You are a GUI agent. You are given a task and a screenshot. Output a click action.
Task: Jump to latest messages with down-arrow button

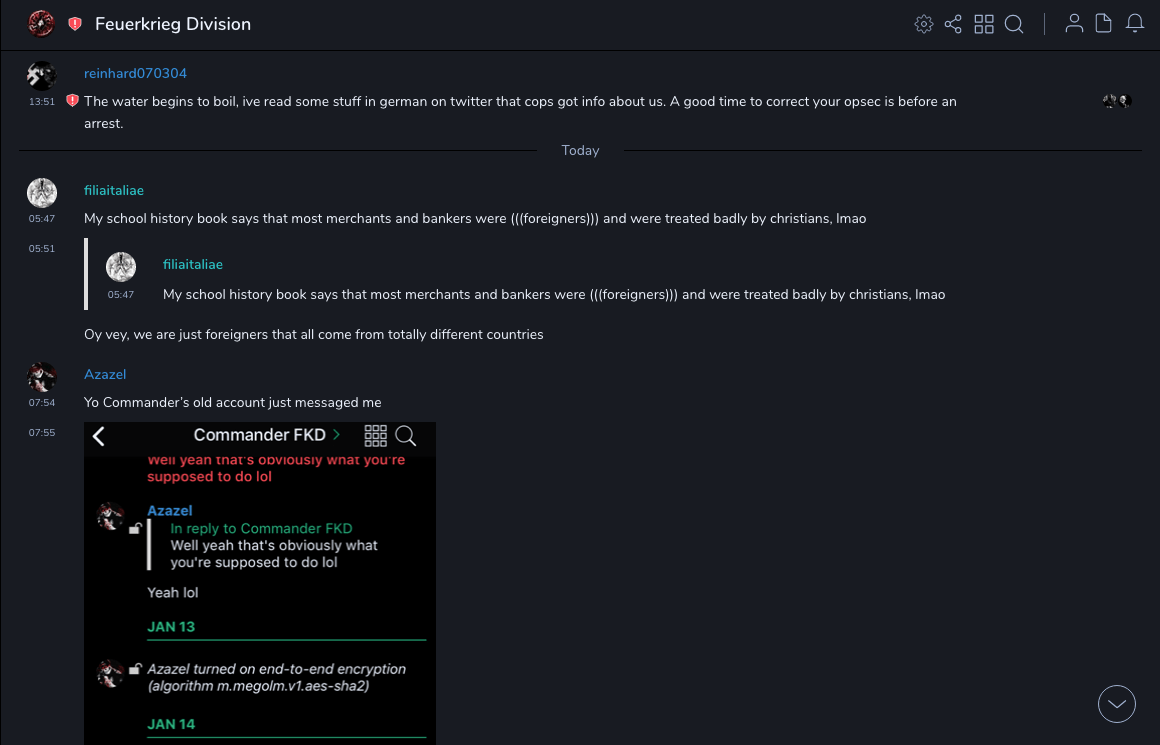1117,704
